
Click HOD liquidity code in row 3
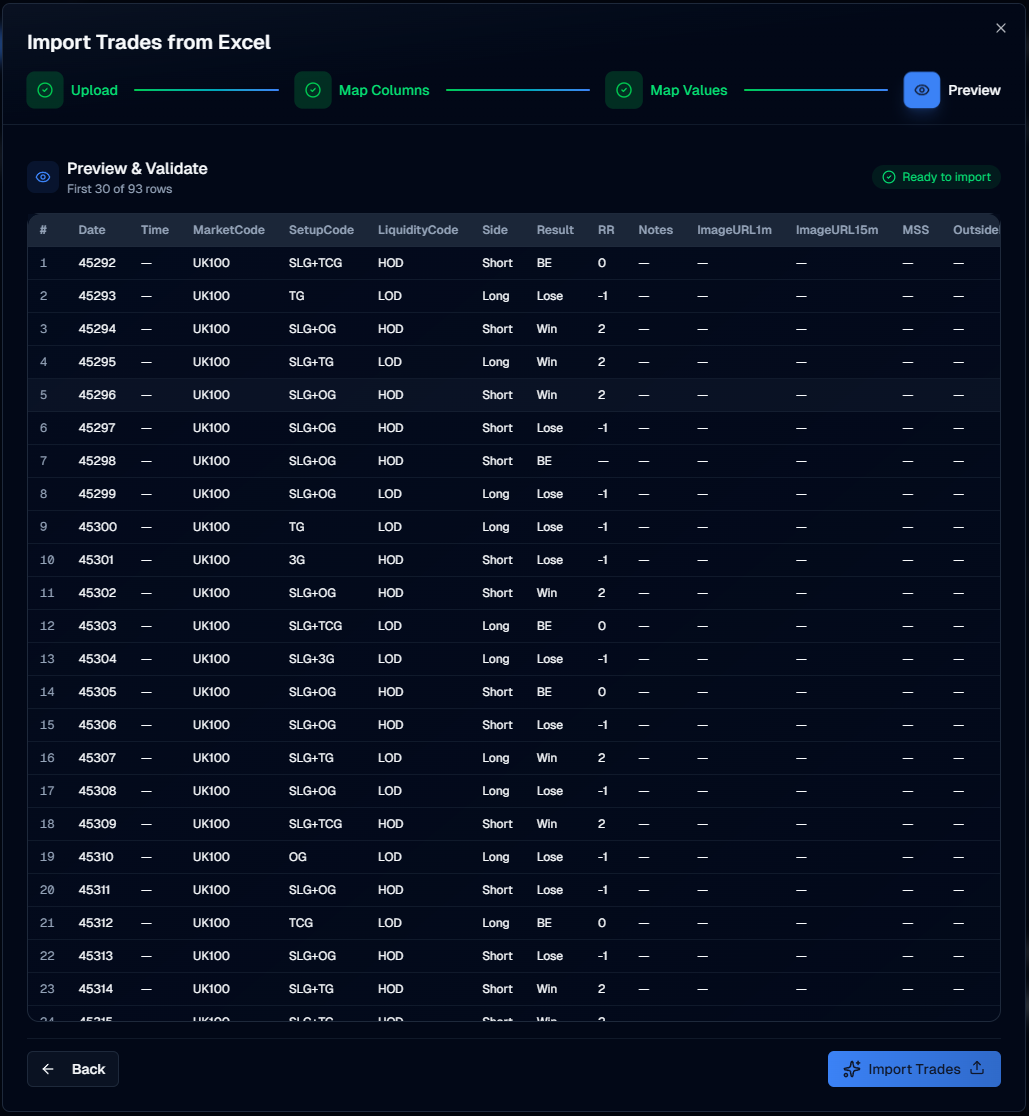pos(391,329)
